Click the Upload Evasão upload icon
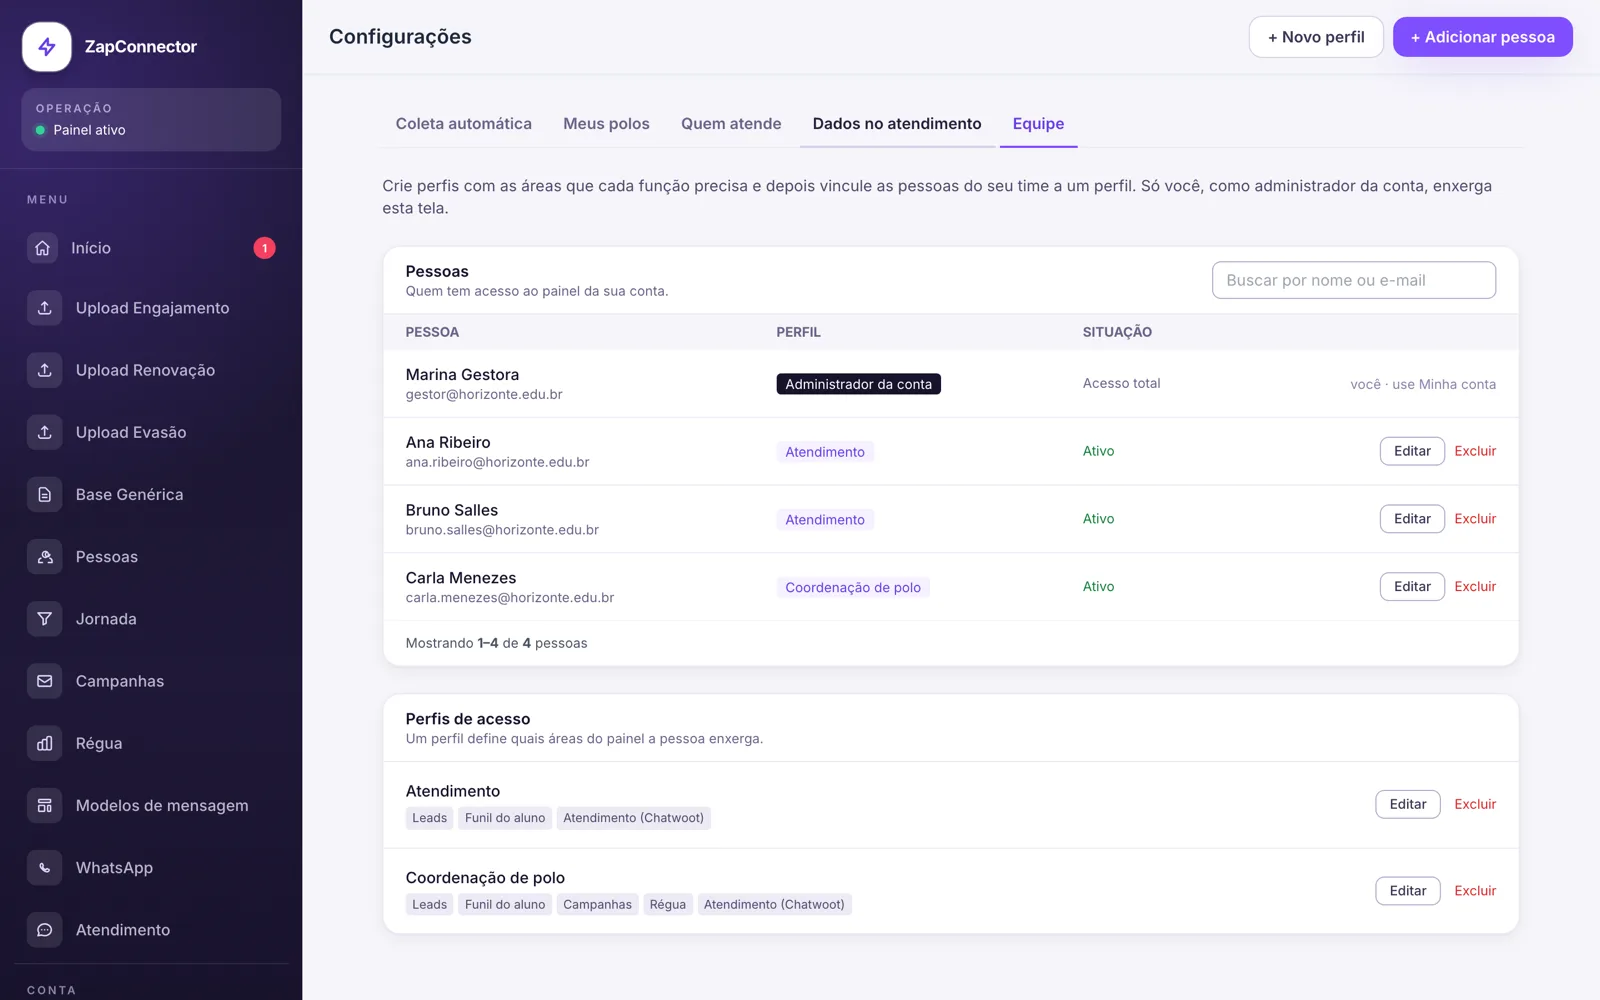The height and width of the screenshot is (1000, 1600). coord(44,432)
